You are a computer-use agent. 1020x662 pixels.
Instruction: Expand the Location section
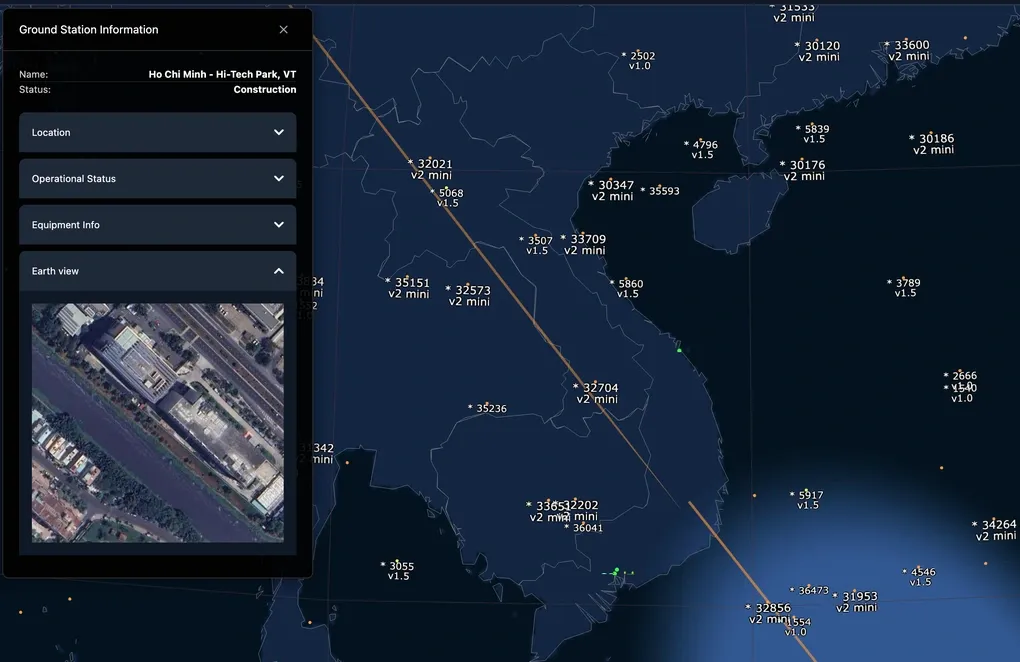coord(157,132)
